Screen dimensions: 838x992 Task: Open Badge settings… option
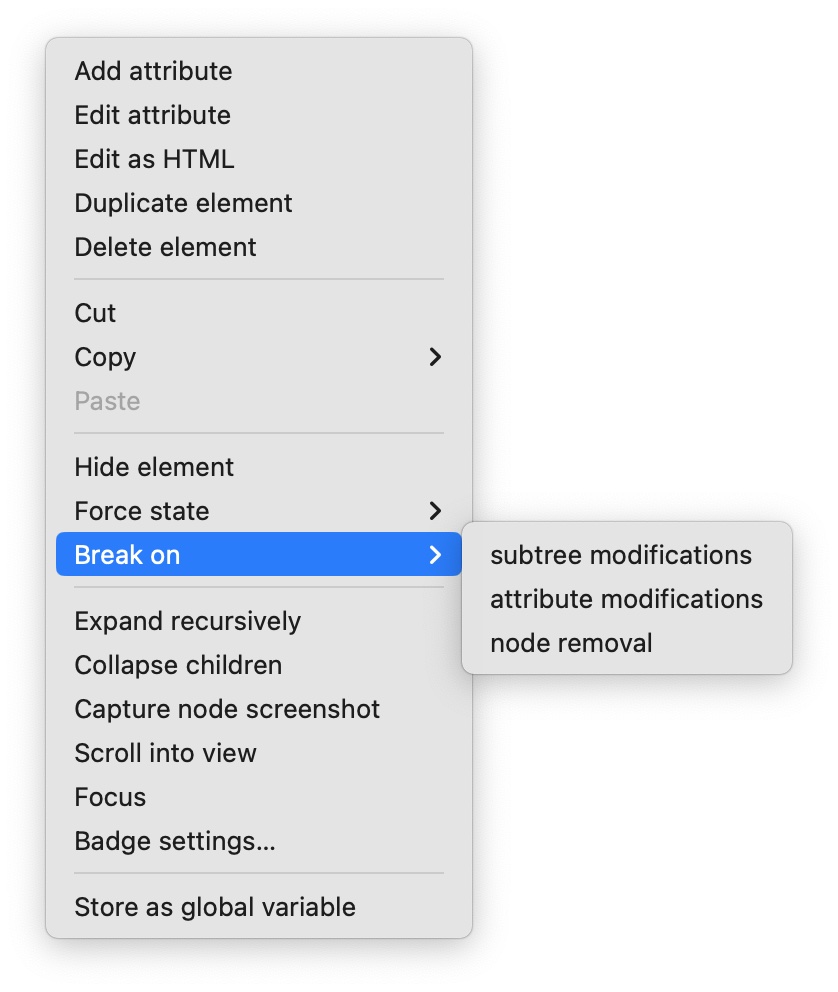pos(174,841)
